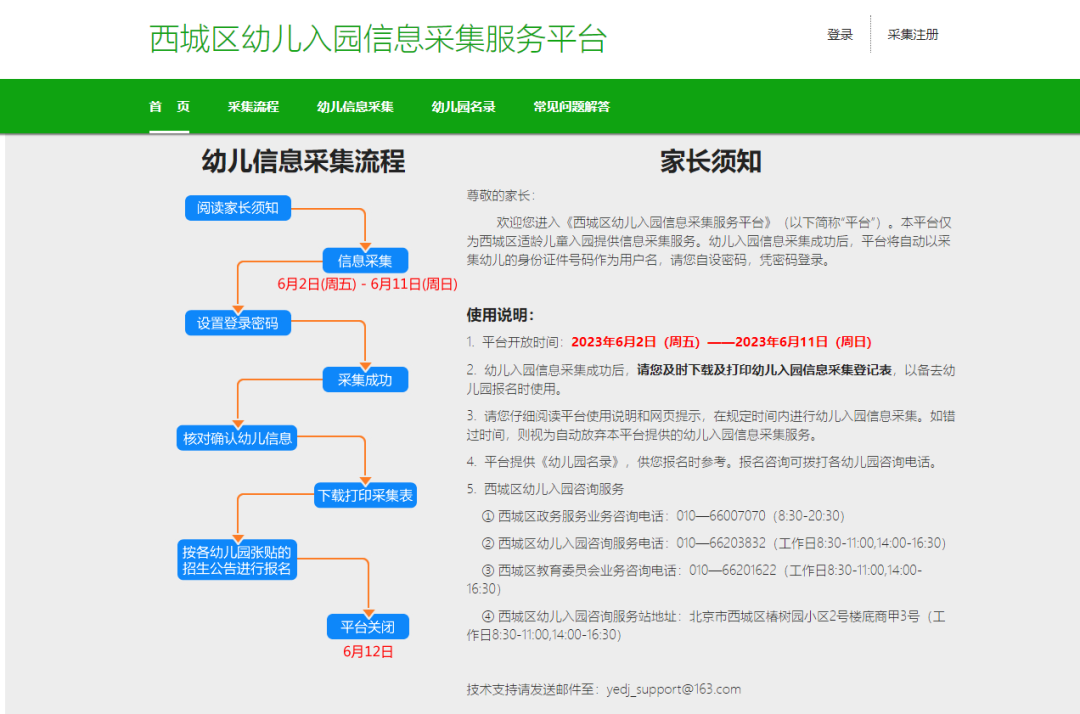This screenshot has width=1080, height=714.
Task: Click the 家长须知 heading
Action: tap(711, 161)
